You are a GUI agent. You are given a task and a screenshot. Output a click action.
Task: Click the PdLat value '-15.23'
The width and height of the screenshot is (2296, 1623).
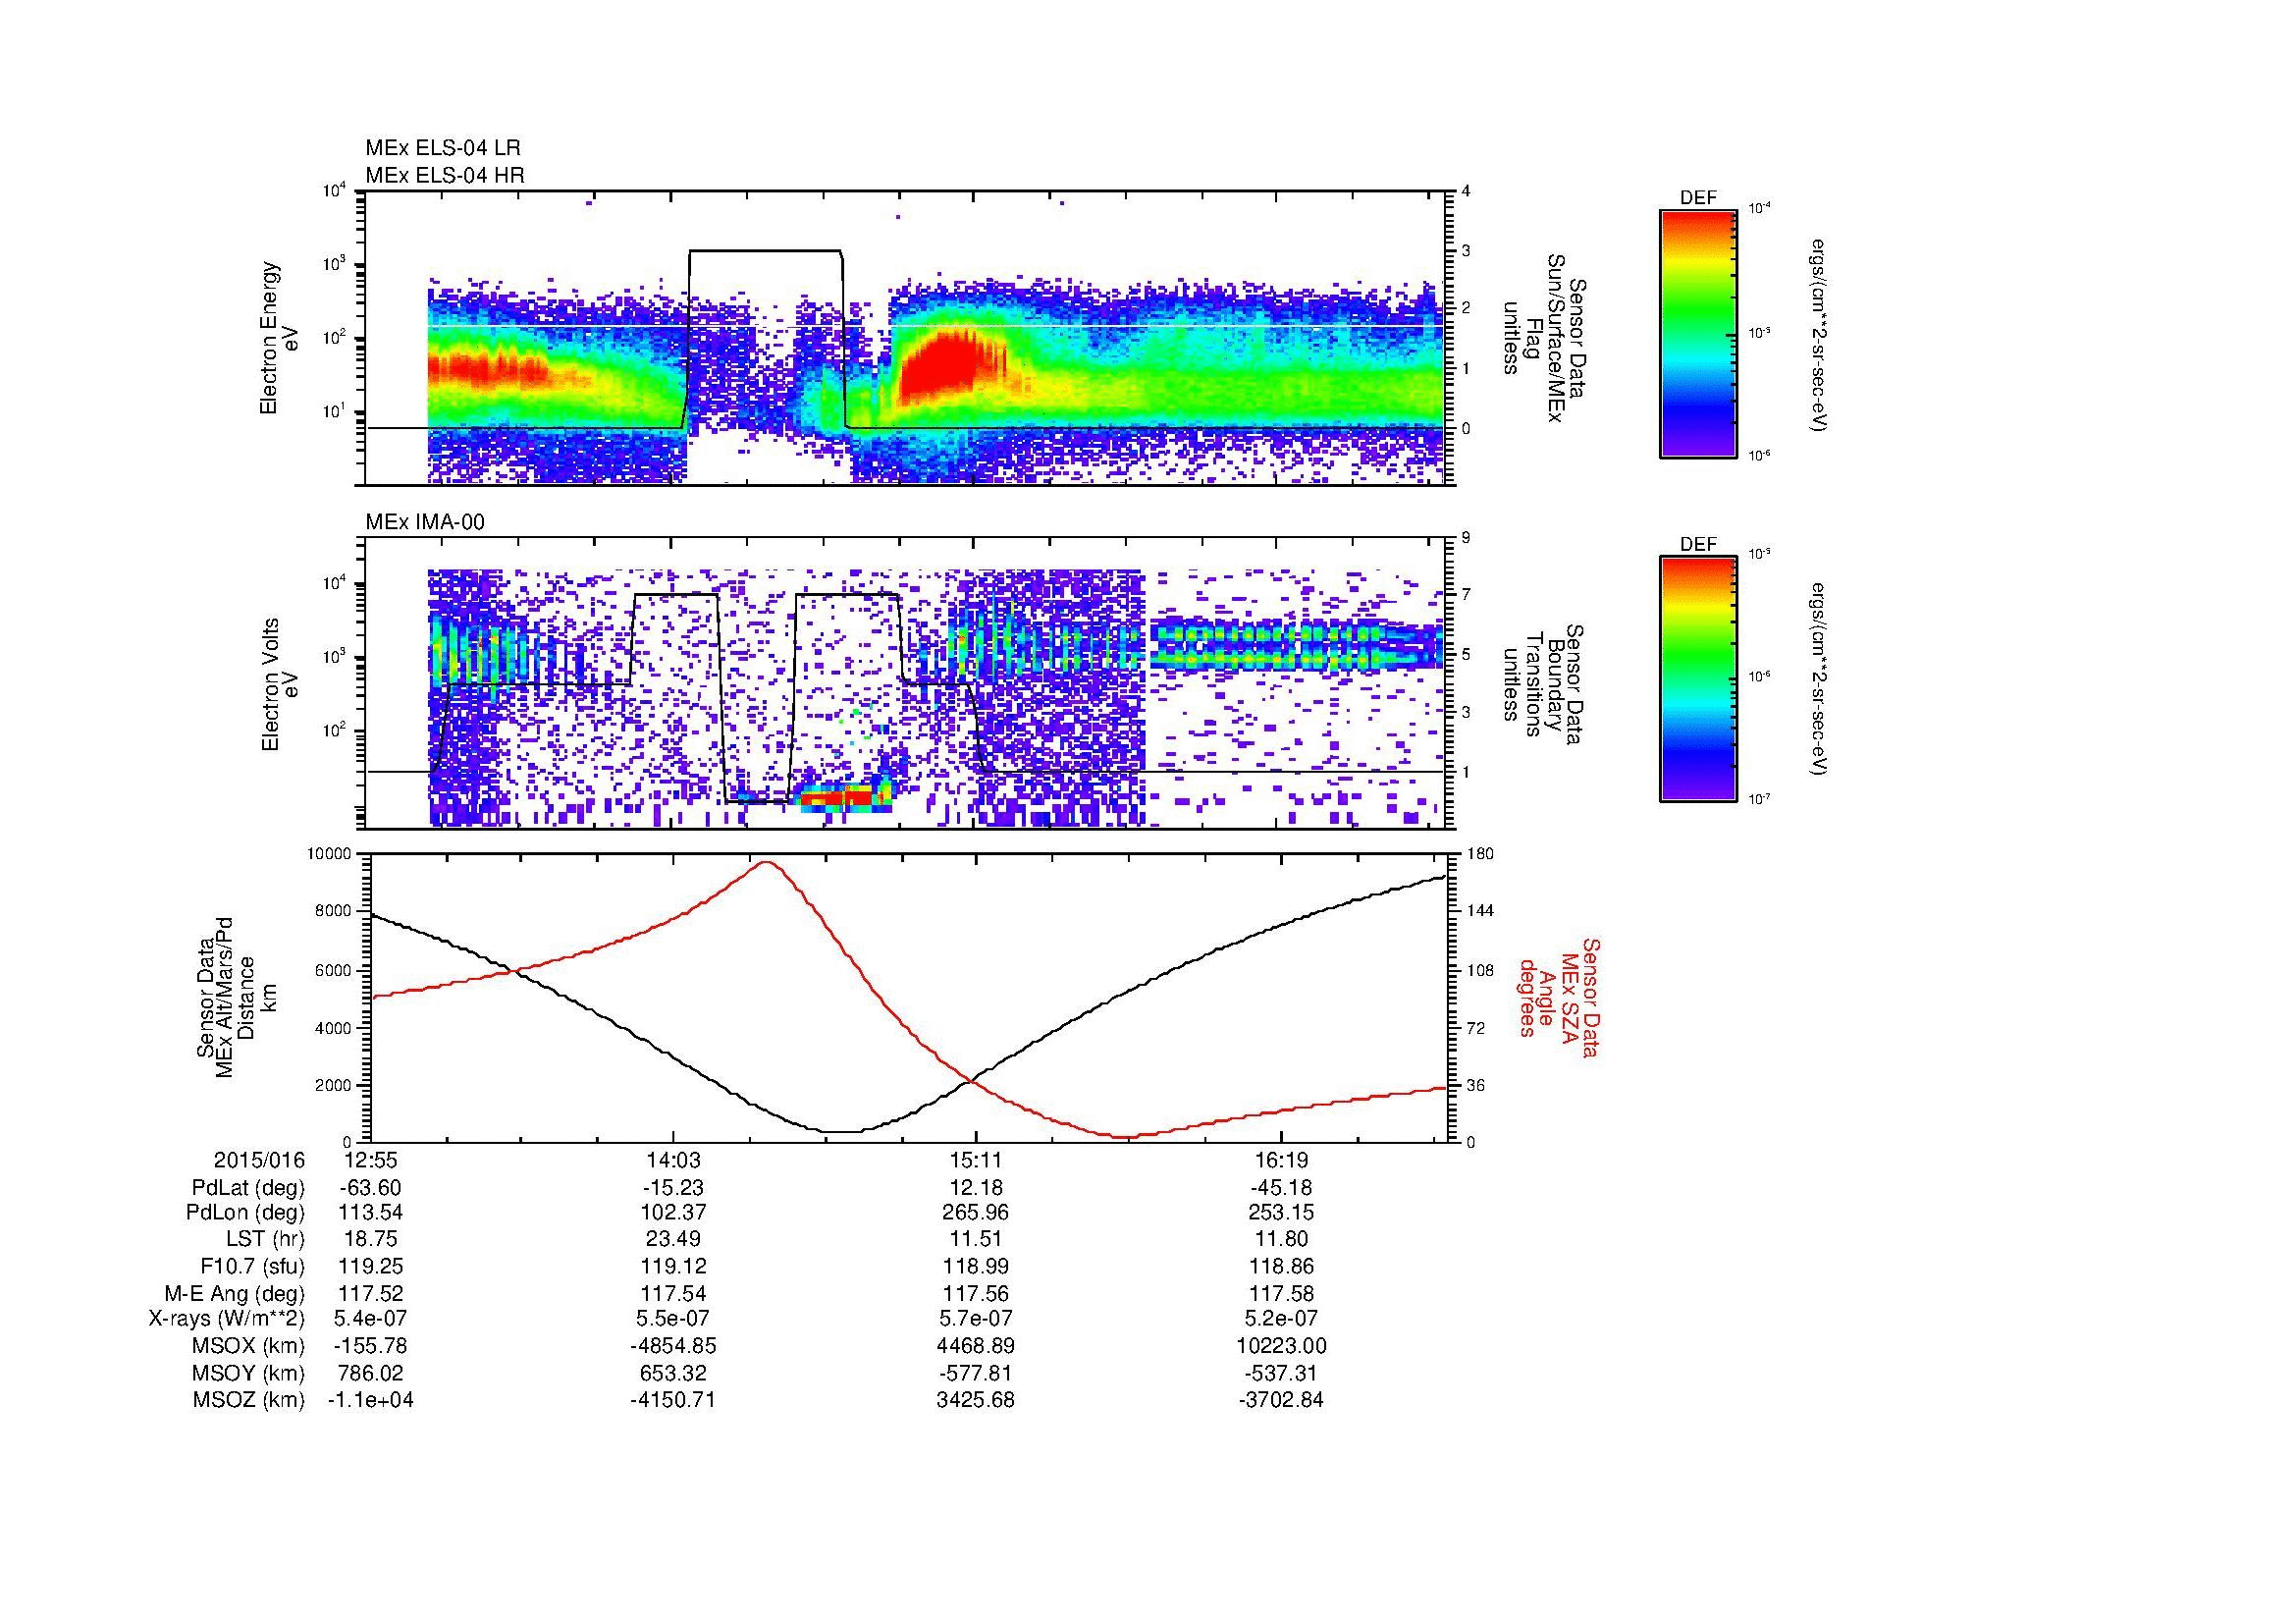(674, 1188)
